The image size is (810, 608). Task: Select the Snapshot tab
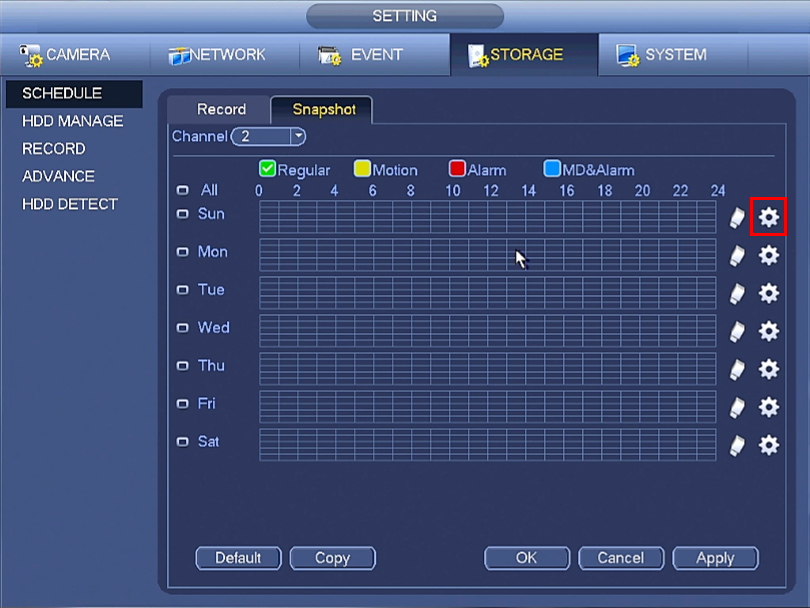(323, 110)
